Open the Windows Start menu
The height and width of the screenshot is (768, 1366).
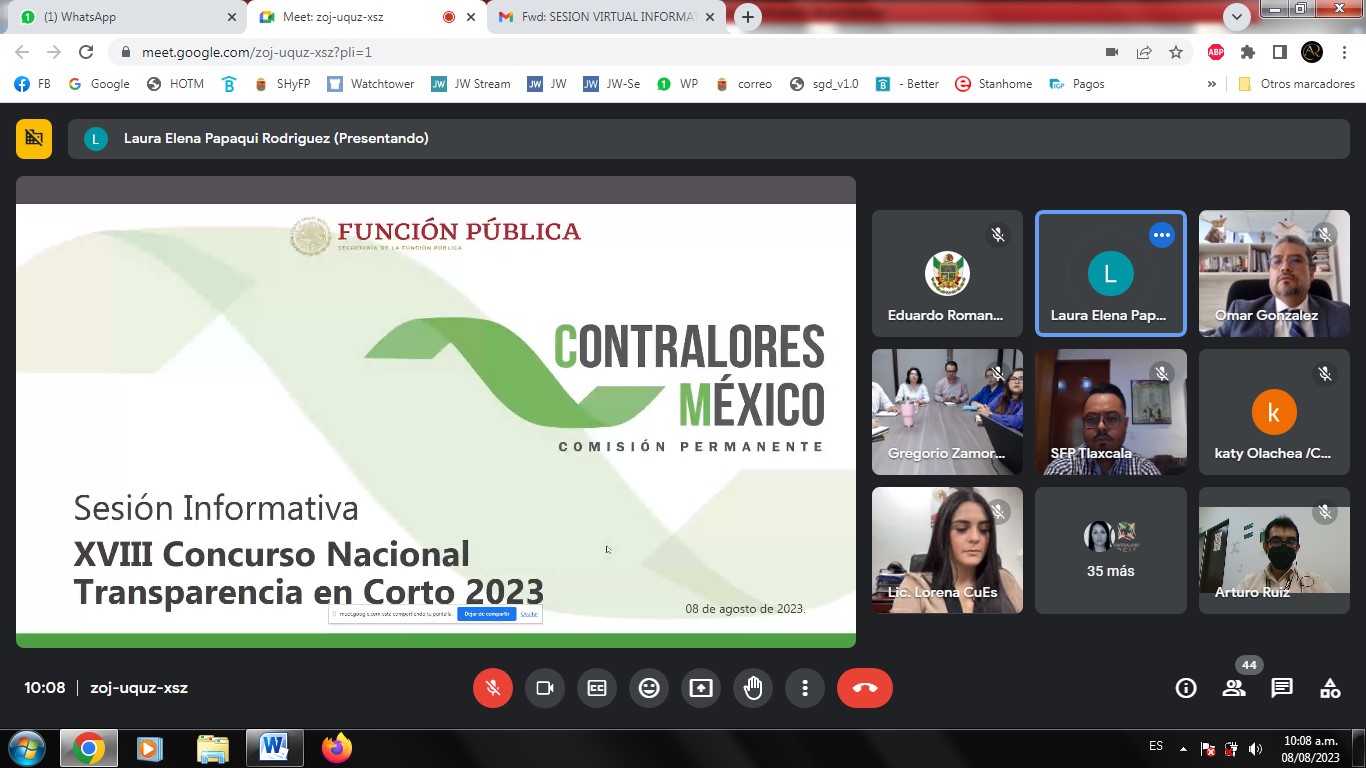tap(27, 748)
